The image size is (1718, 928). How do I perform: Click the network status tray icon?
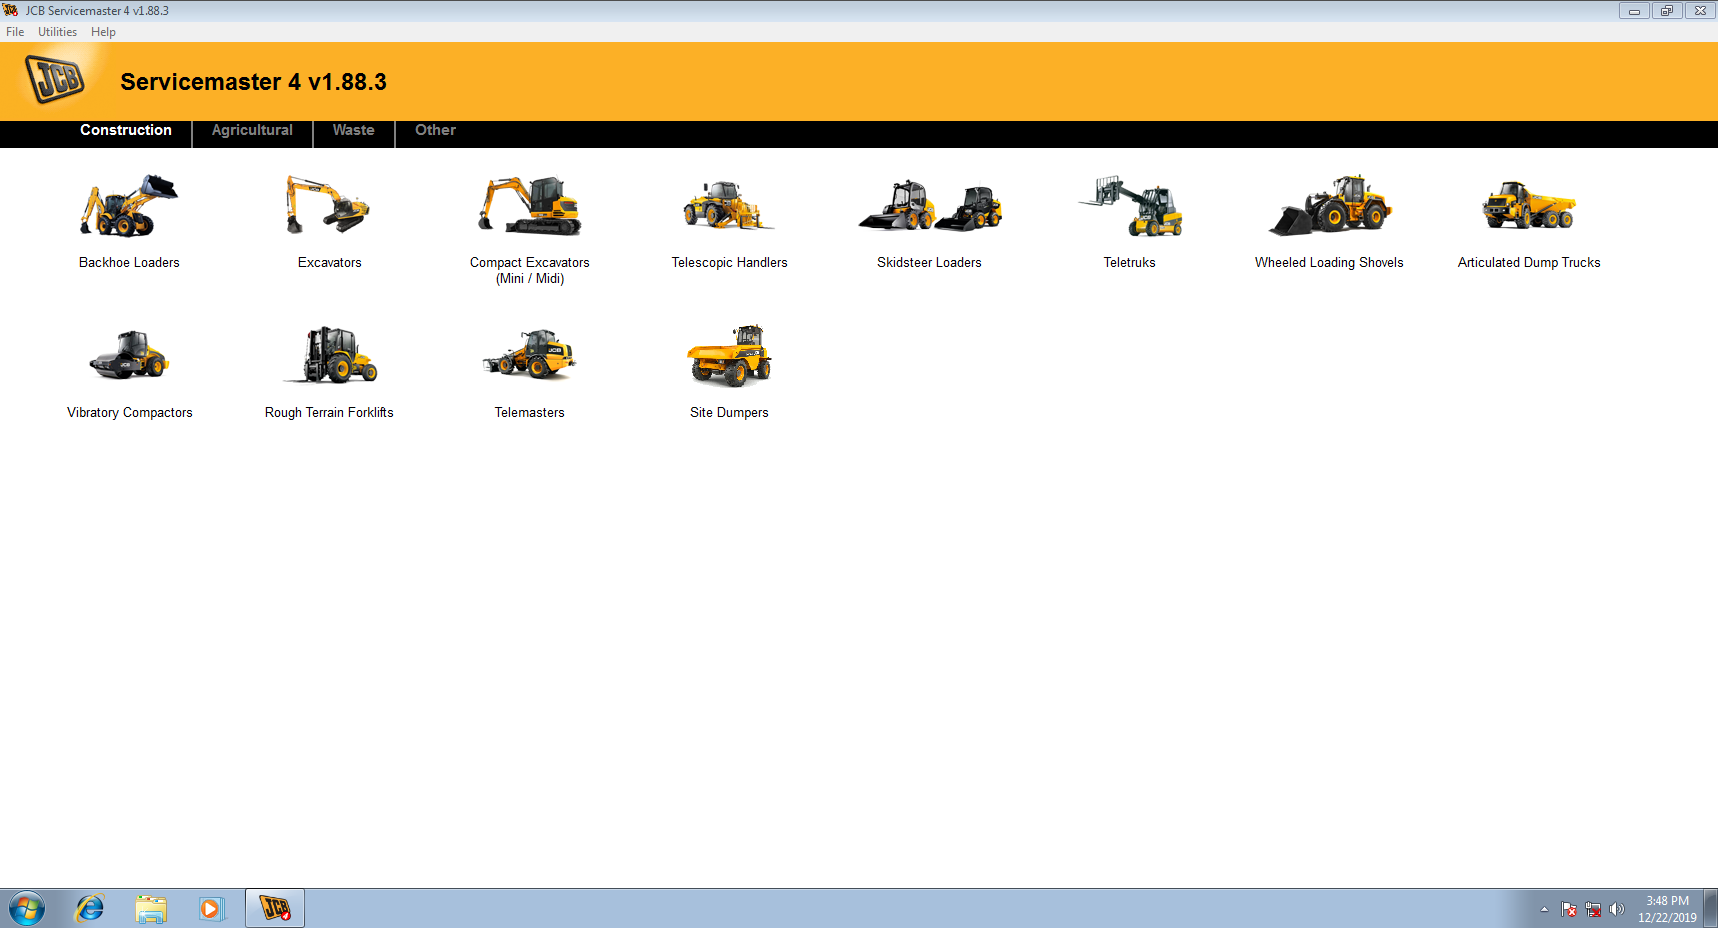pos(1593,909)
